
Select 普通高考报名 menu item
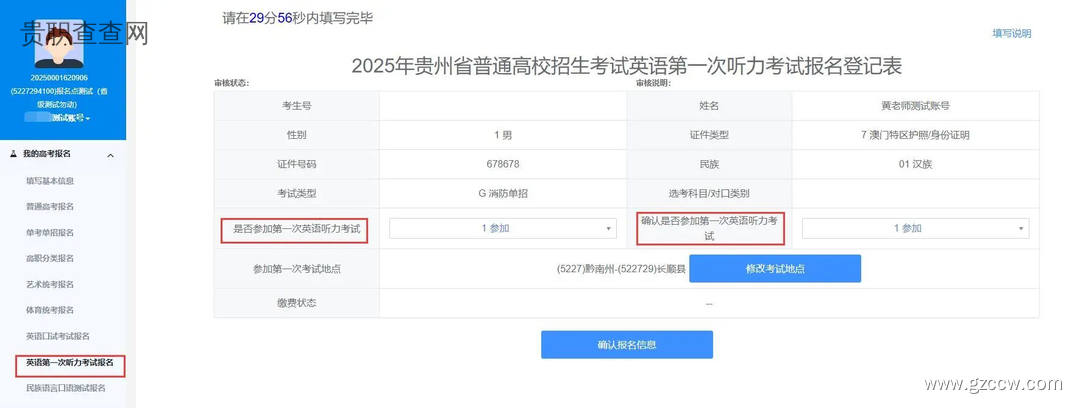pos(50,207)
